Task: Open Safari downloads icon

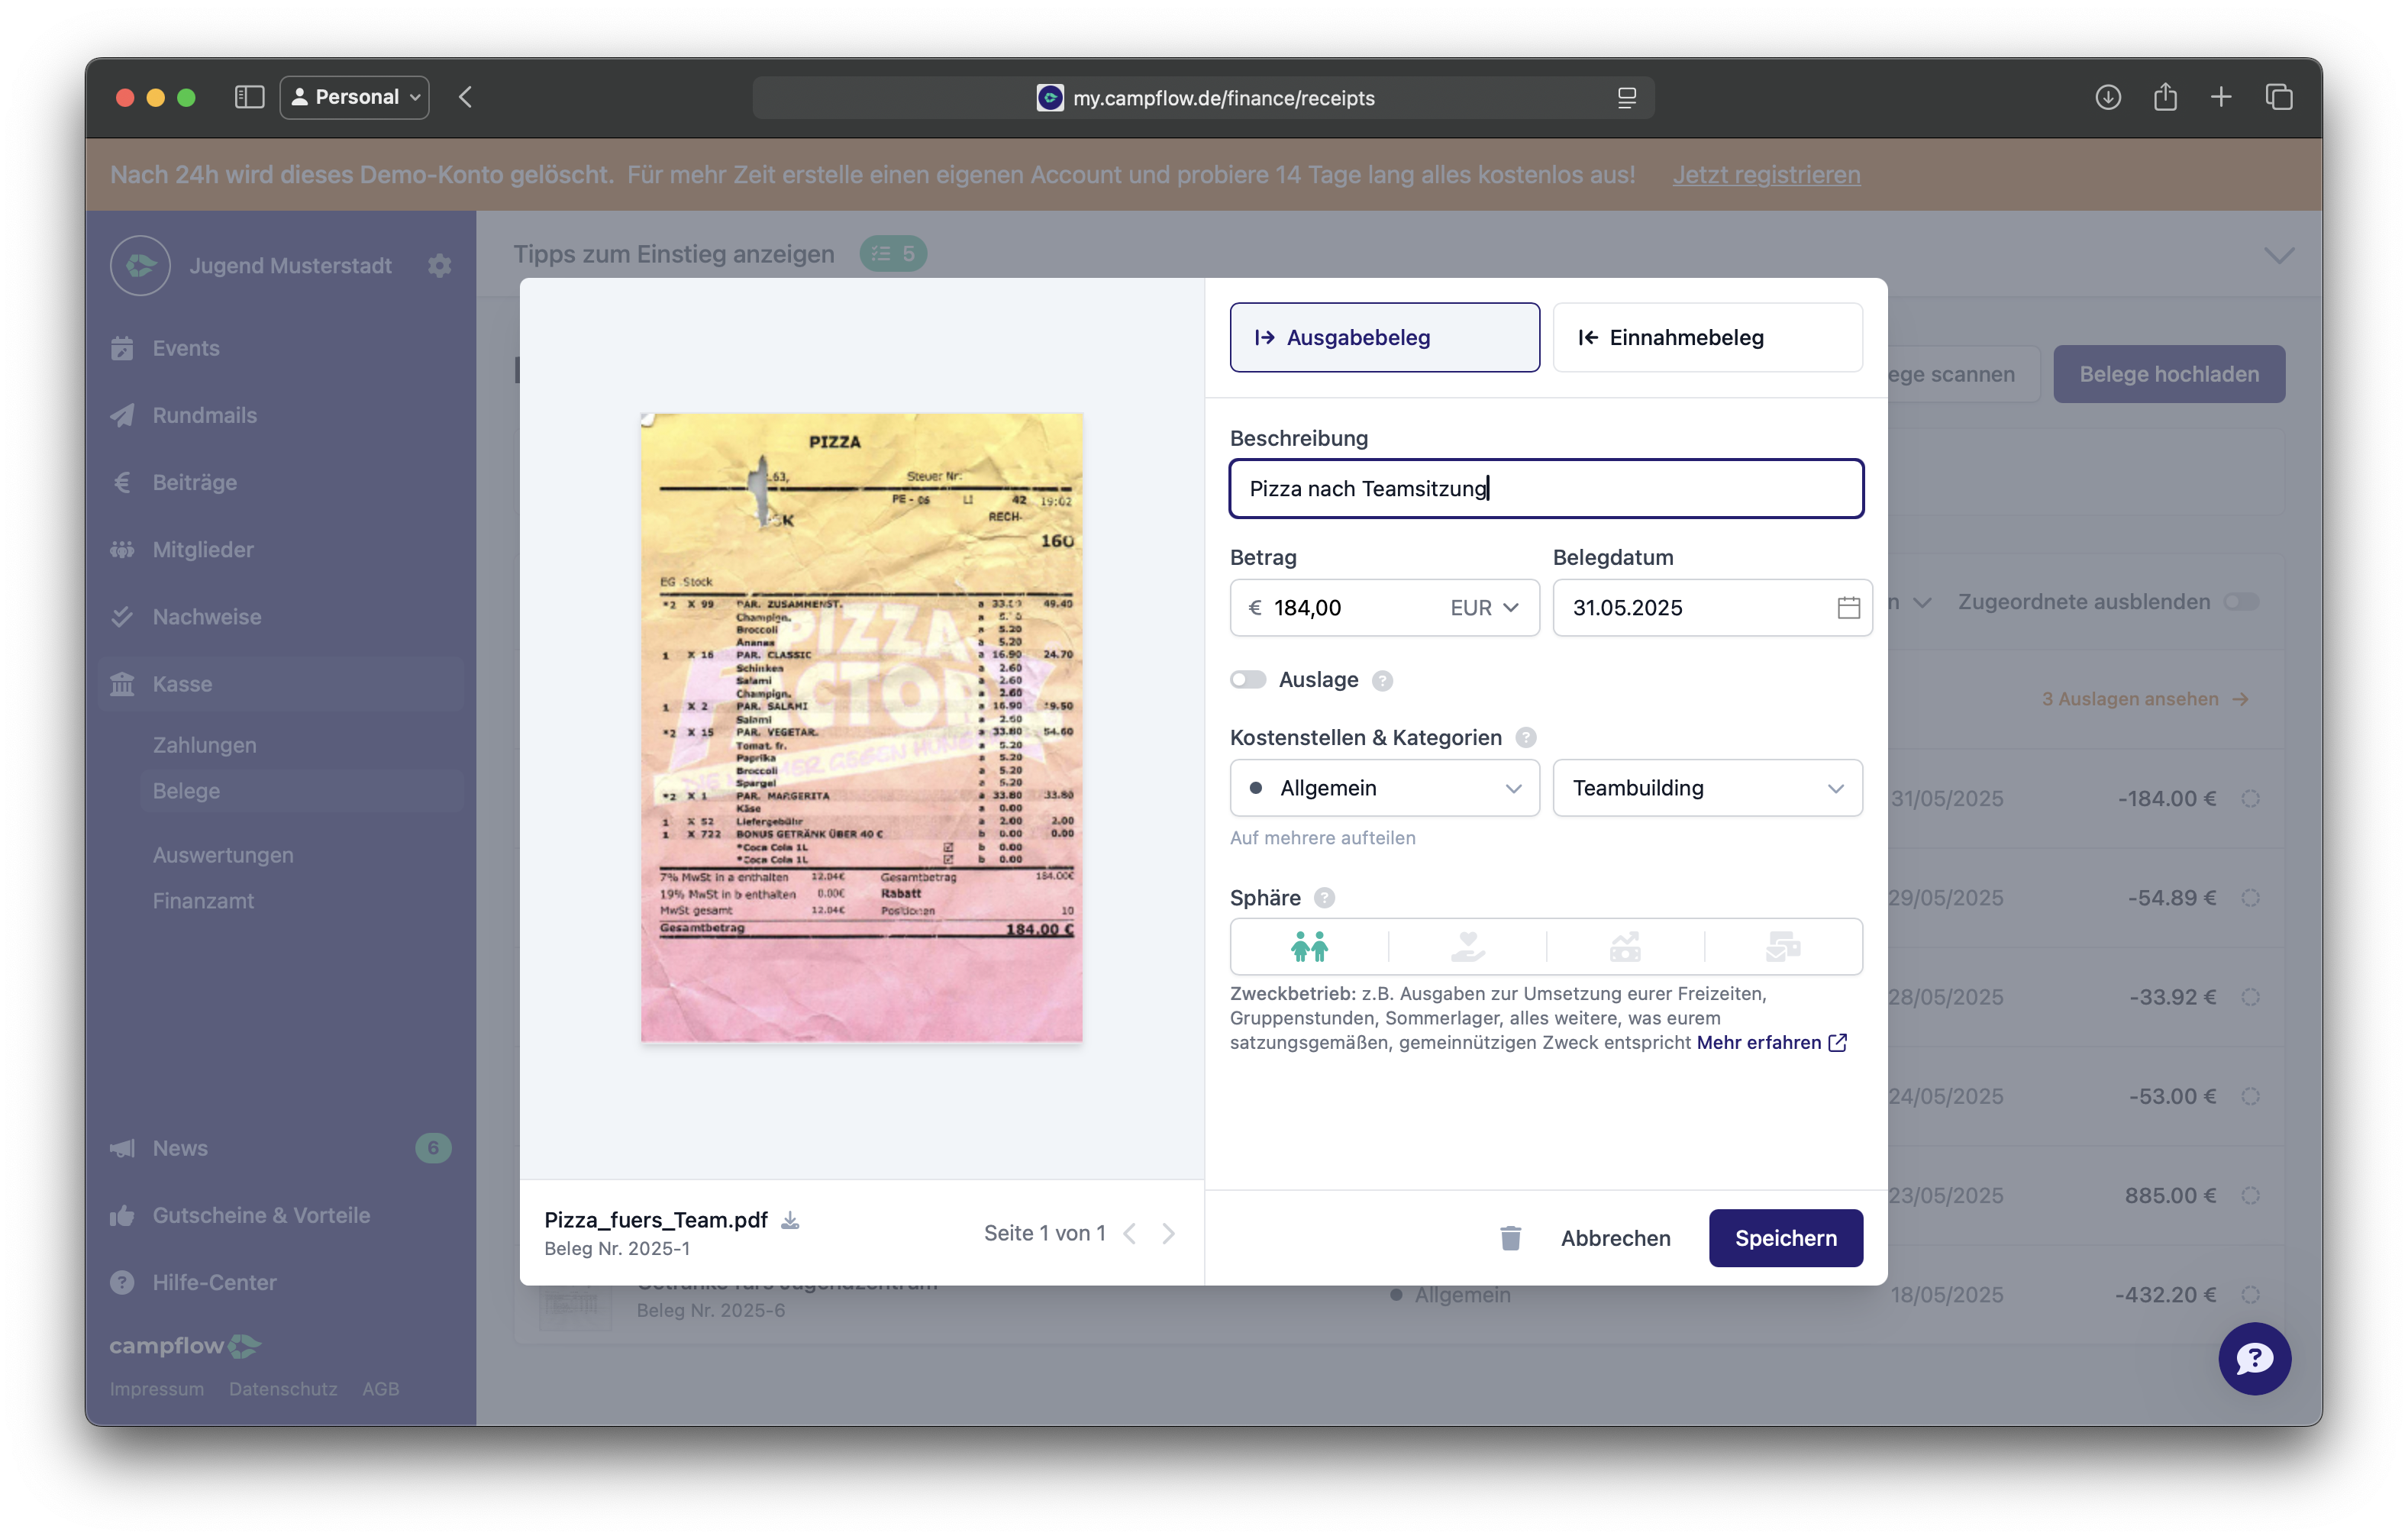Action: pos(2108,97)
